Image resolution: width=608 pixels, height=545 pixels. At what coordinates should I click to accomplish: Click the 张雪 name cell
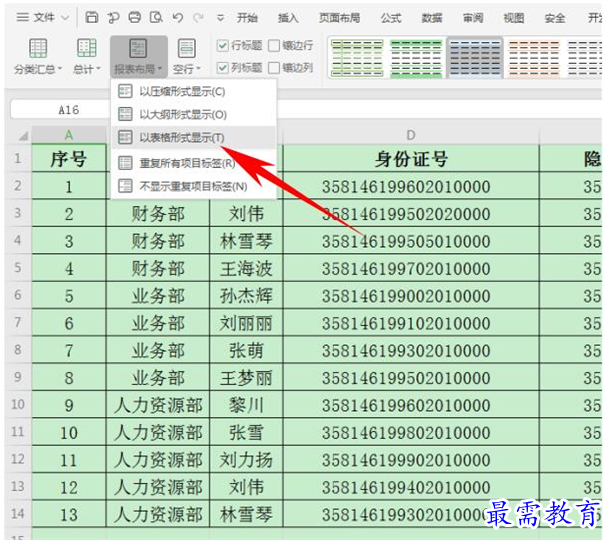[x=246, y=432]
